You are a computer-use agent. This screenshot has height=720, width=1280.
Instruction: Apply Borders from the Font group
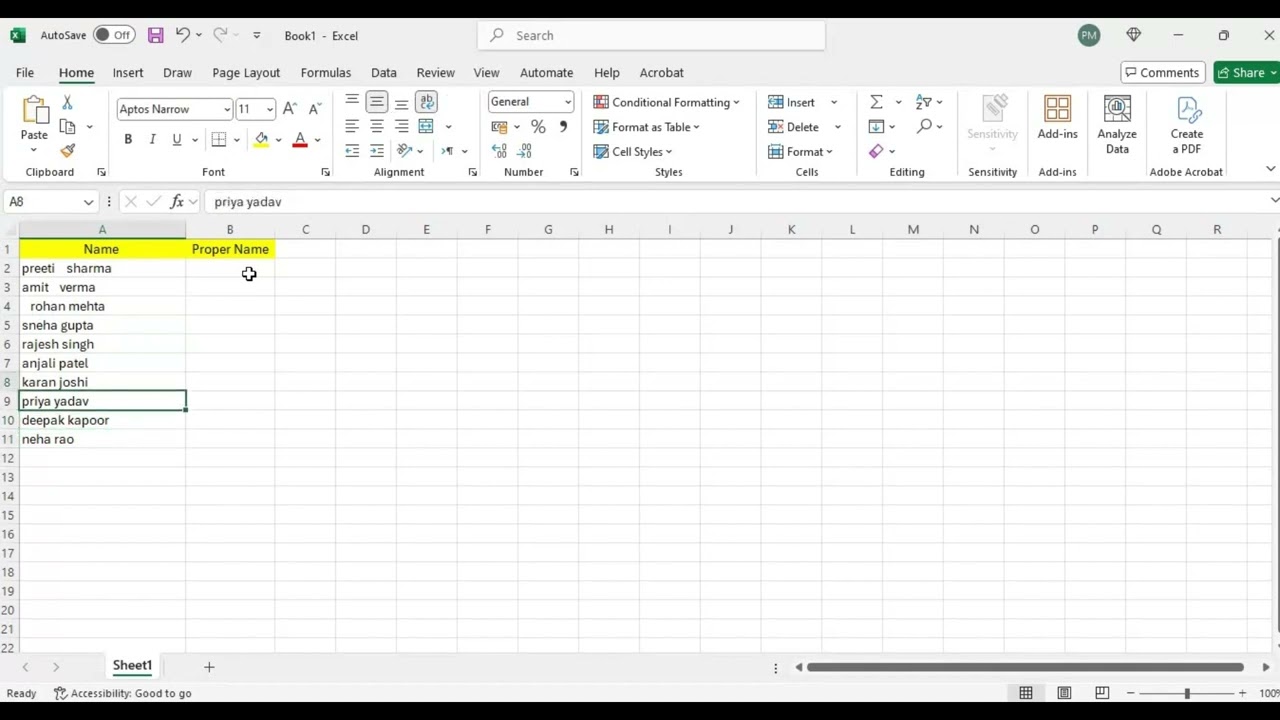pos(218,139)
